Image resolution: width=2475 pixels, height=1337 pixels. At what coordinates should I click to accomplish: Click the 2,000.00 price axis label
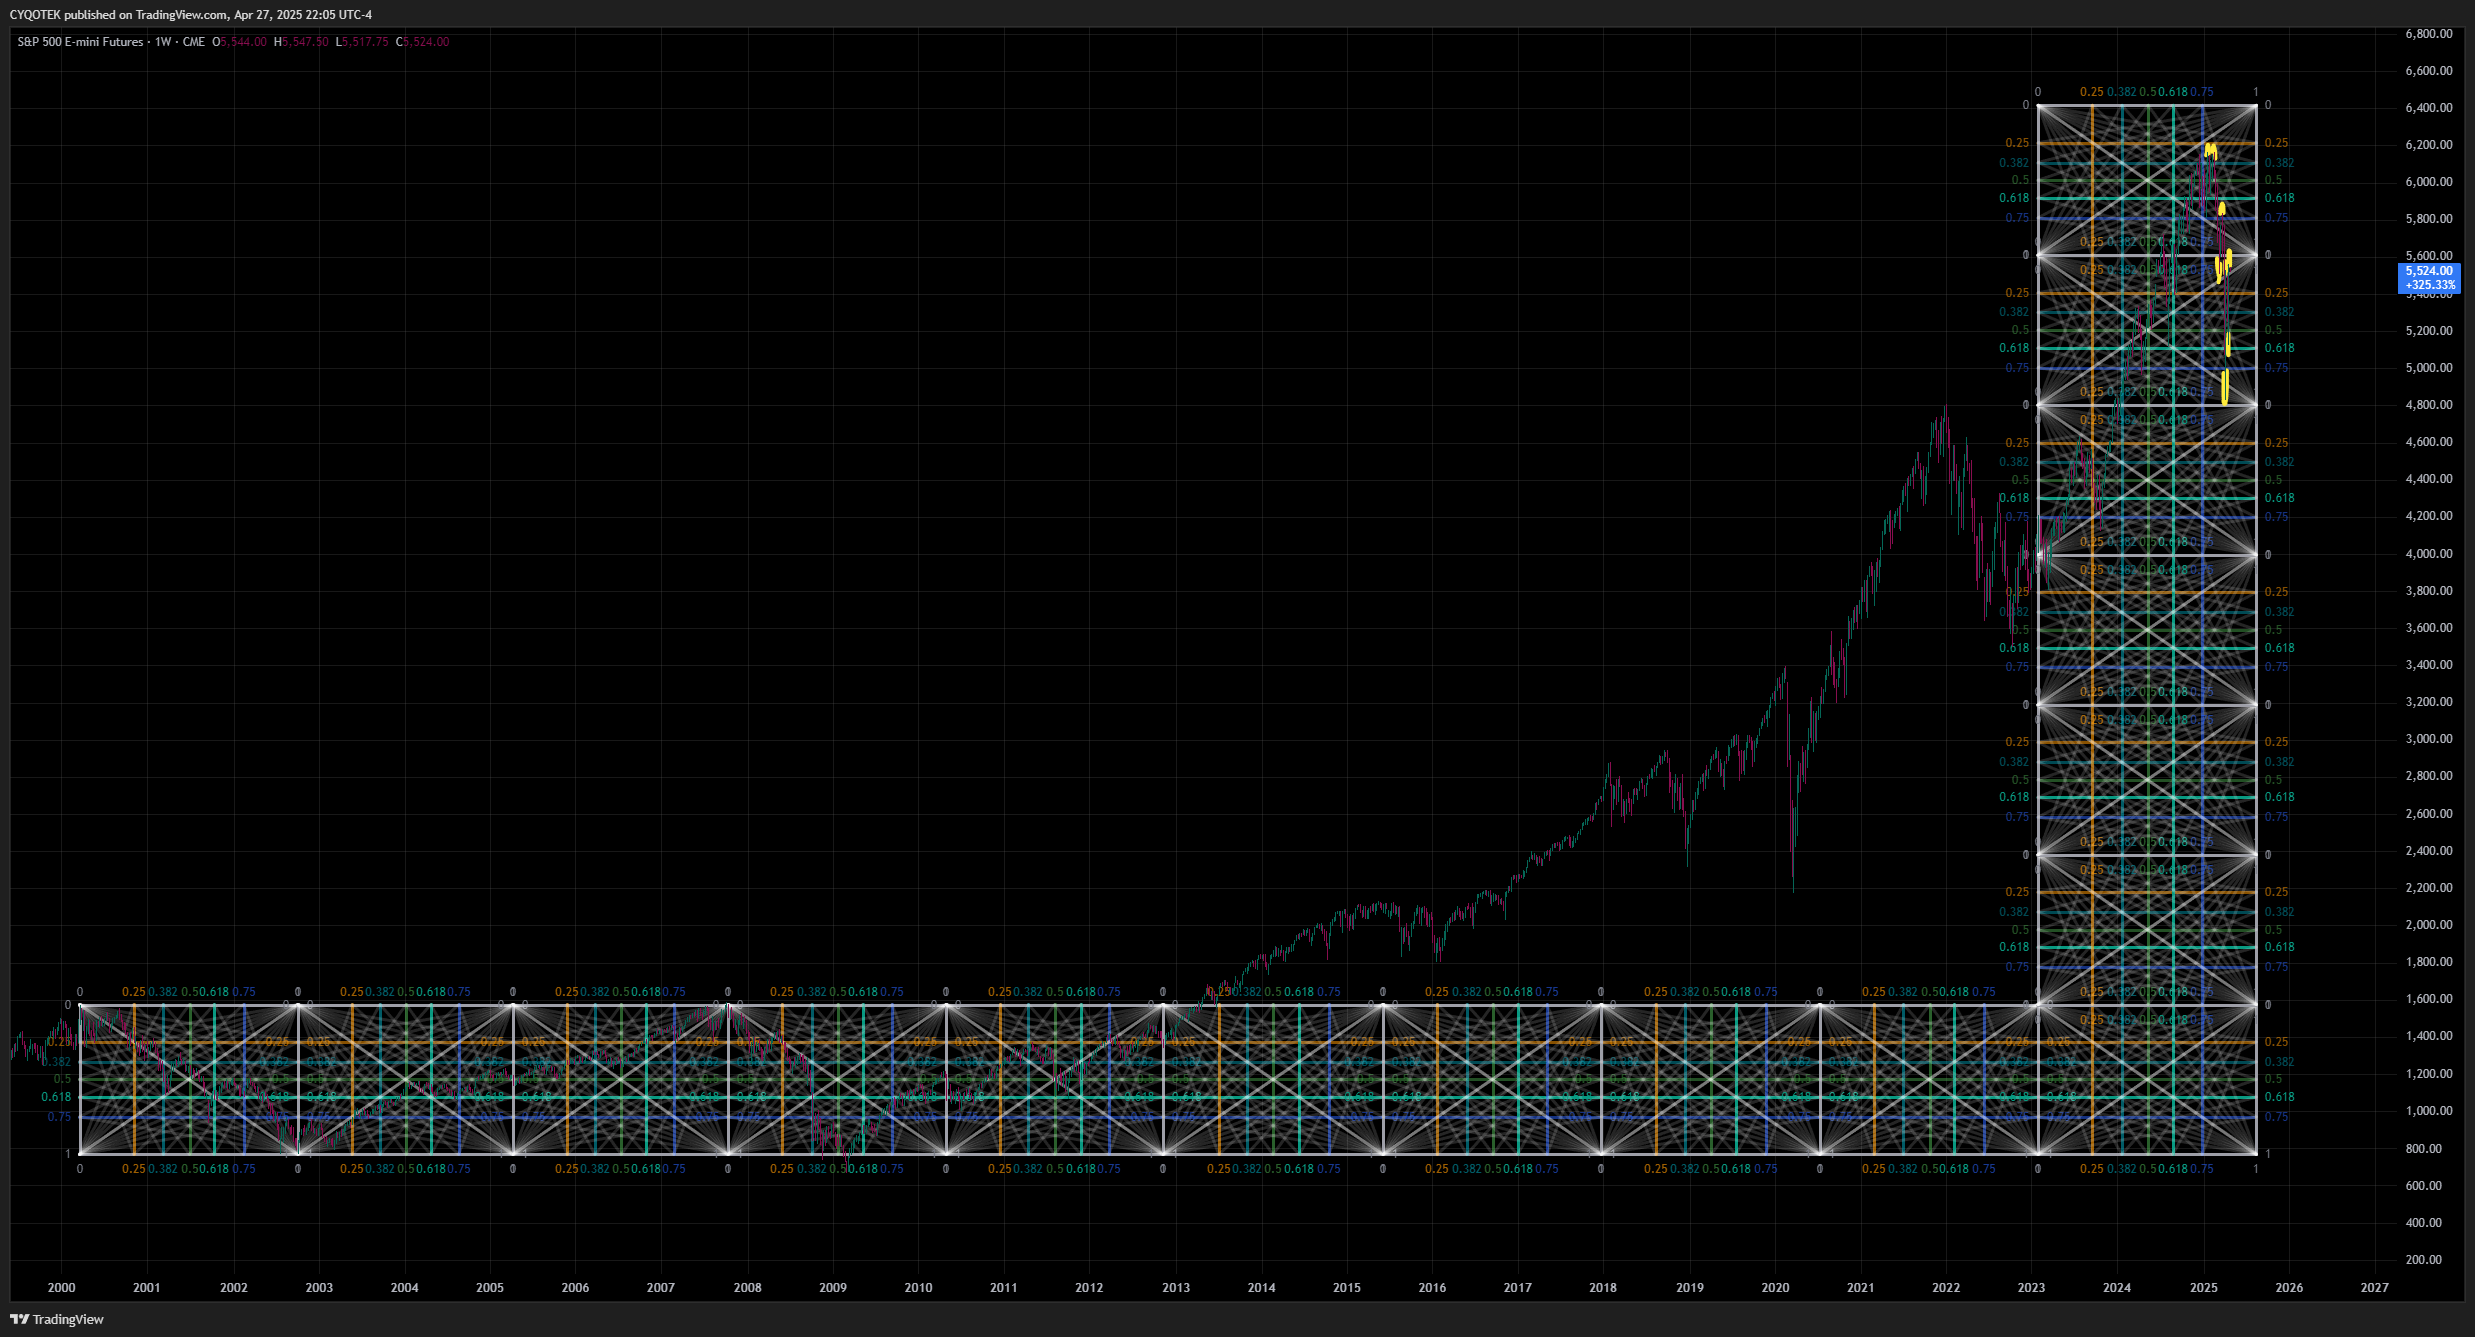pyautogui.click(x=2429, y=925)
